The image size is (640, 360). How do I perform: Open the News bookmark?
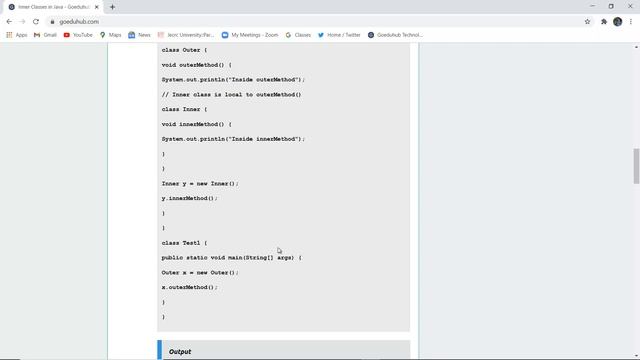(x=139, y=35)
